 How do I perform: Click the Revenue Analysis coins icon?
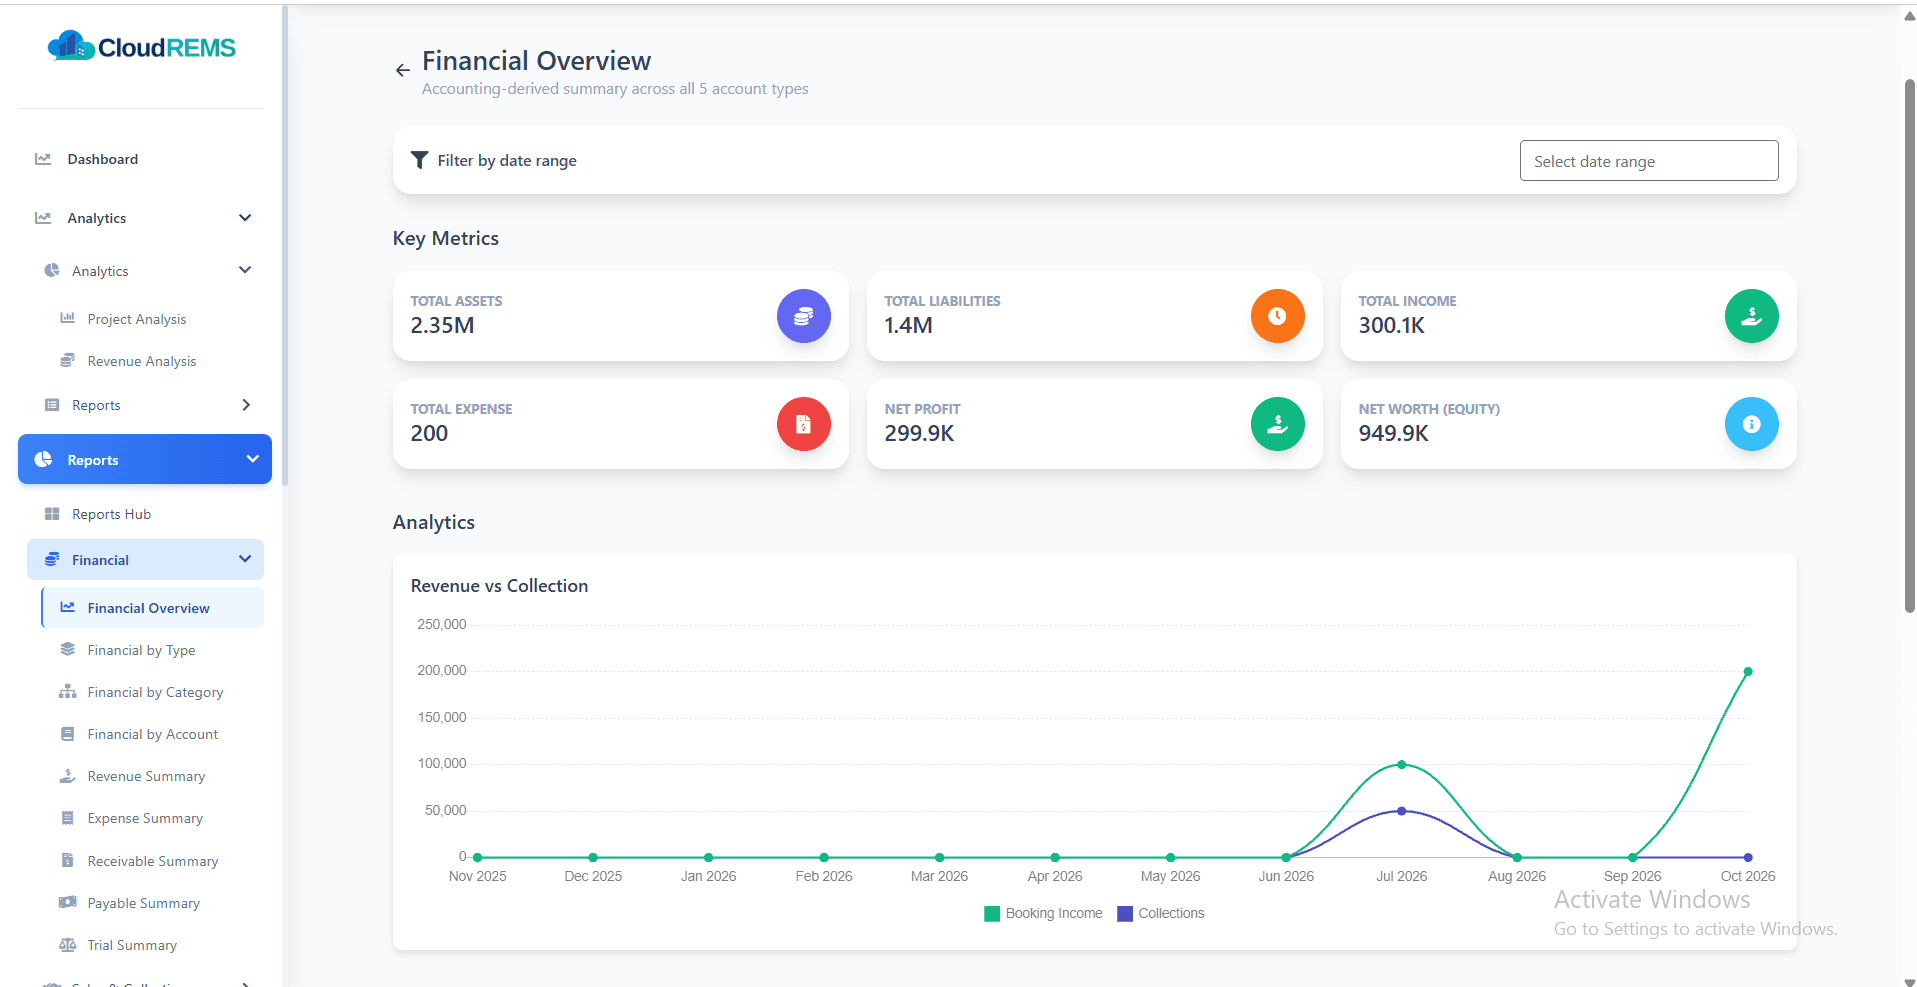tap(67, 360)
